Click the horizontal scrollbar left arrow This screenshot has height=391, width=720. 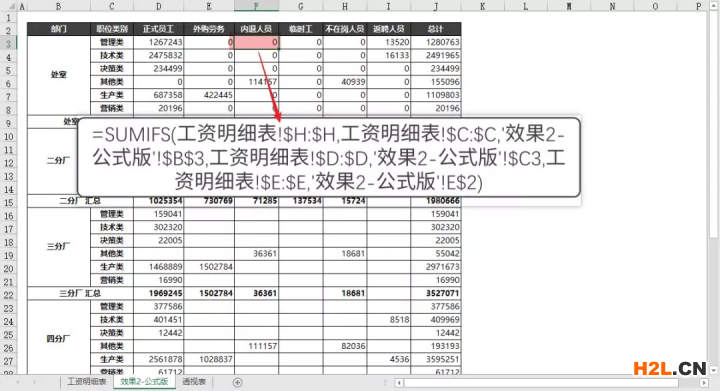(399, 382)
